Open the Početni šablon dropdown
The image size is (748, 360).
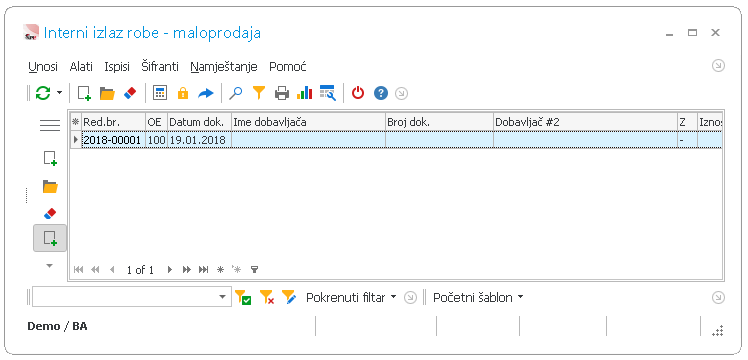click(478, 298)
